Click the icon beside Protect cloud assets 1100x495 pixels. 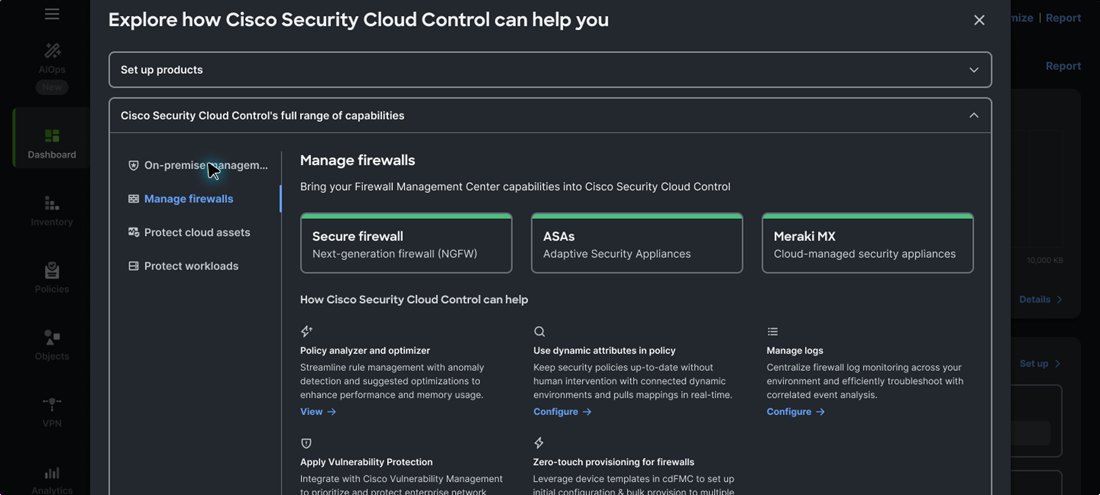click(133, 233)
